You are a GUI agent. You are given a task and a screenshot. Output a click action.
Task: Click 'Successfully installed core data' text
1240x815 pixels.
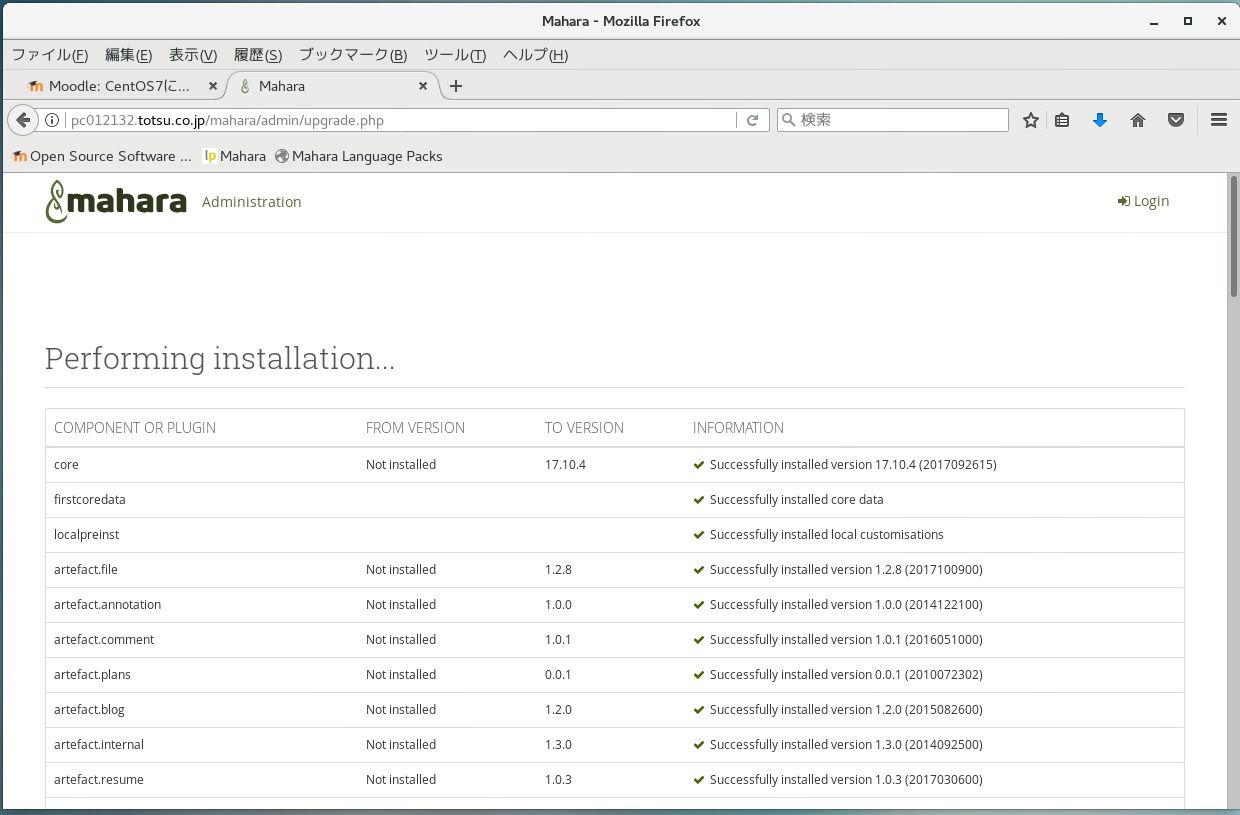tap(796, 500)
